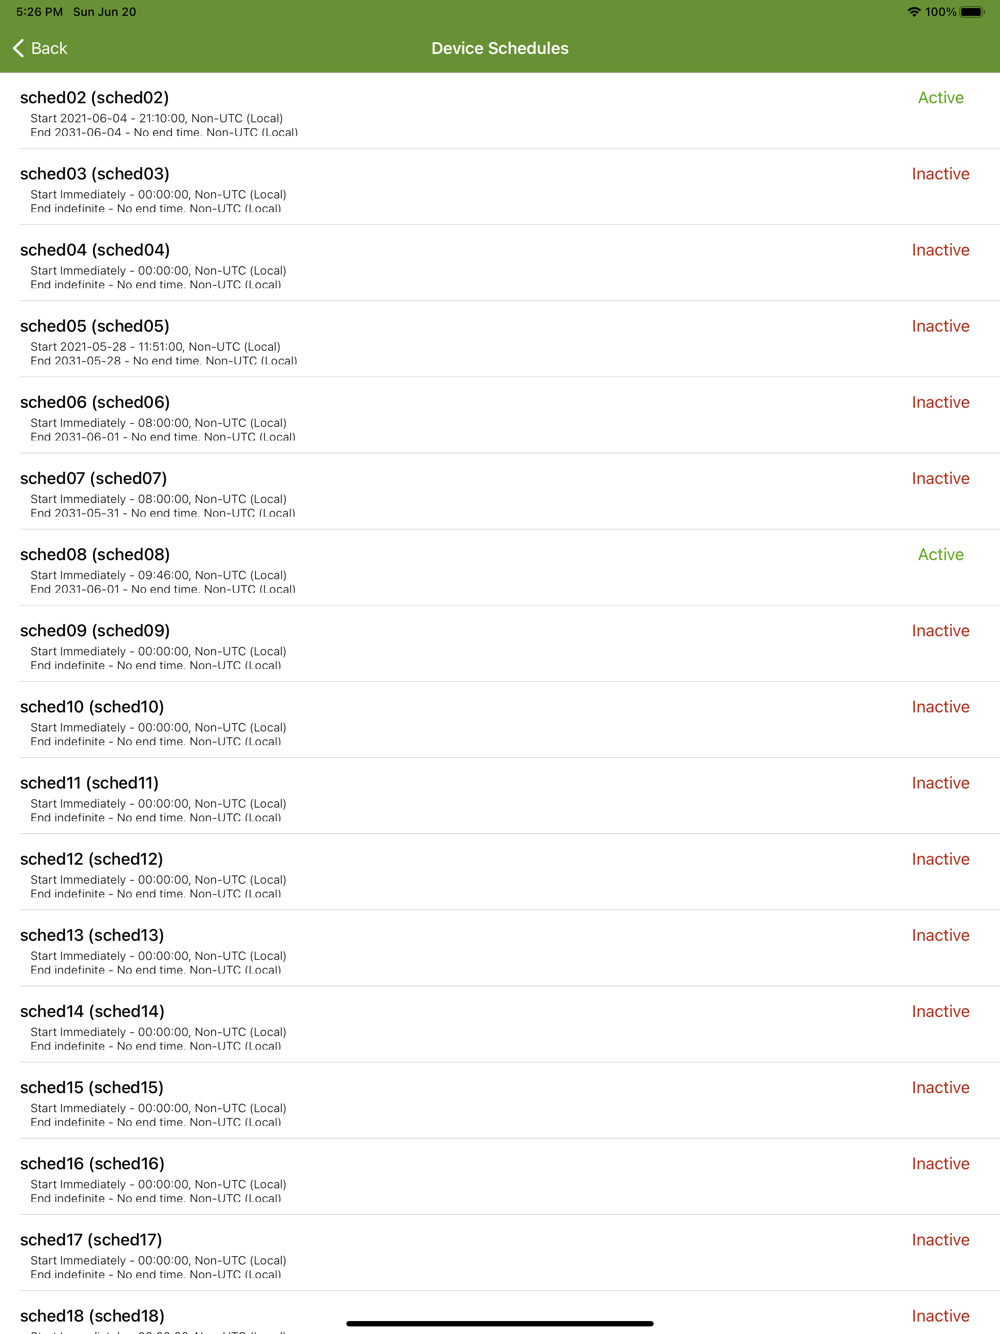Open the sched05 schedule details

tap(500, 339)
